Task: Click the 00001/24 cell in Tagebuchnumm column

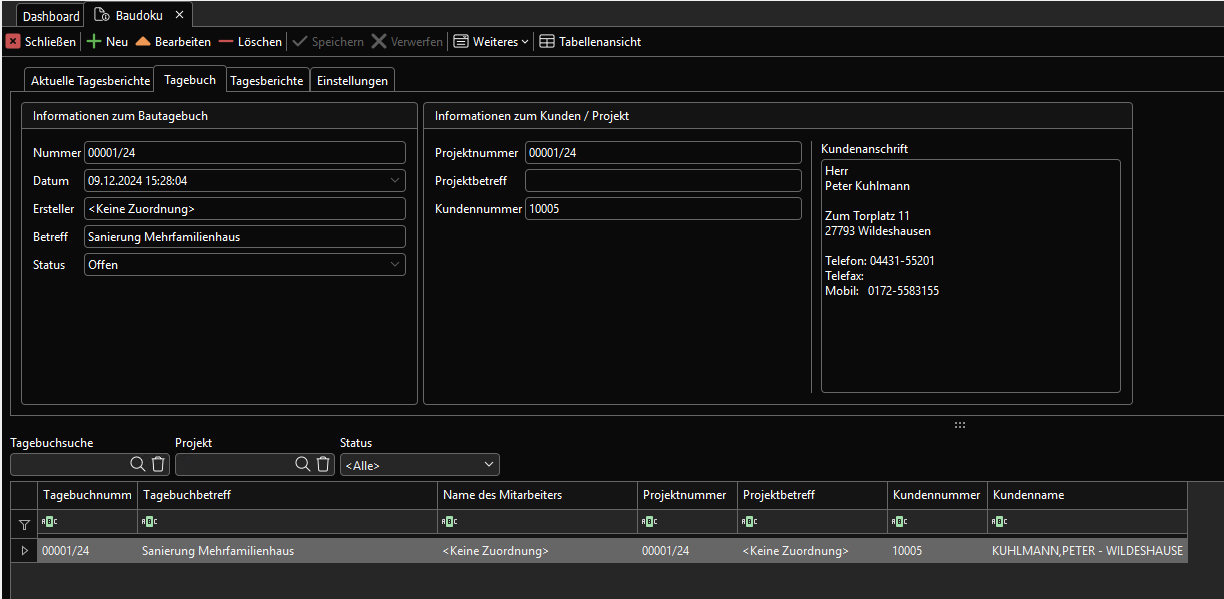Action: tap(87, 551)
